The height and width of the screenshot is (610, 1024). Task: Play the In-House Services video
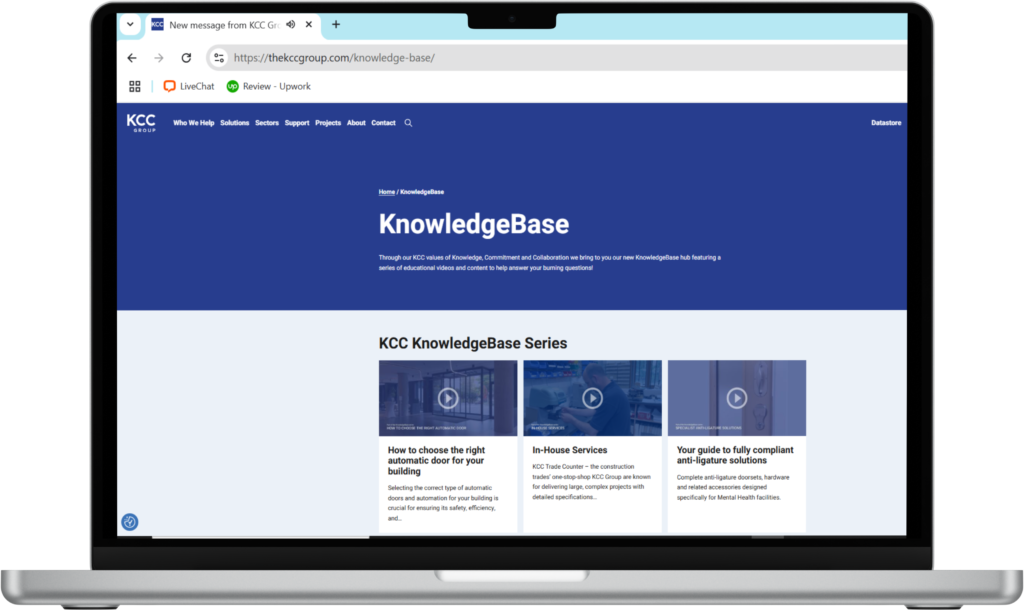tap(592, 398)
